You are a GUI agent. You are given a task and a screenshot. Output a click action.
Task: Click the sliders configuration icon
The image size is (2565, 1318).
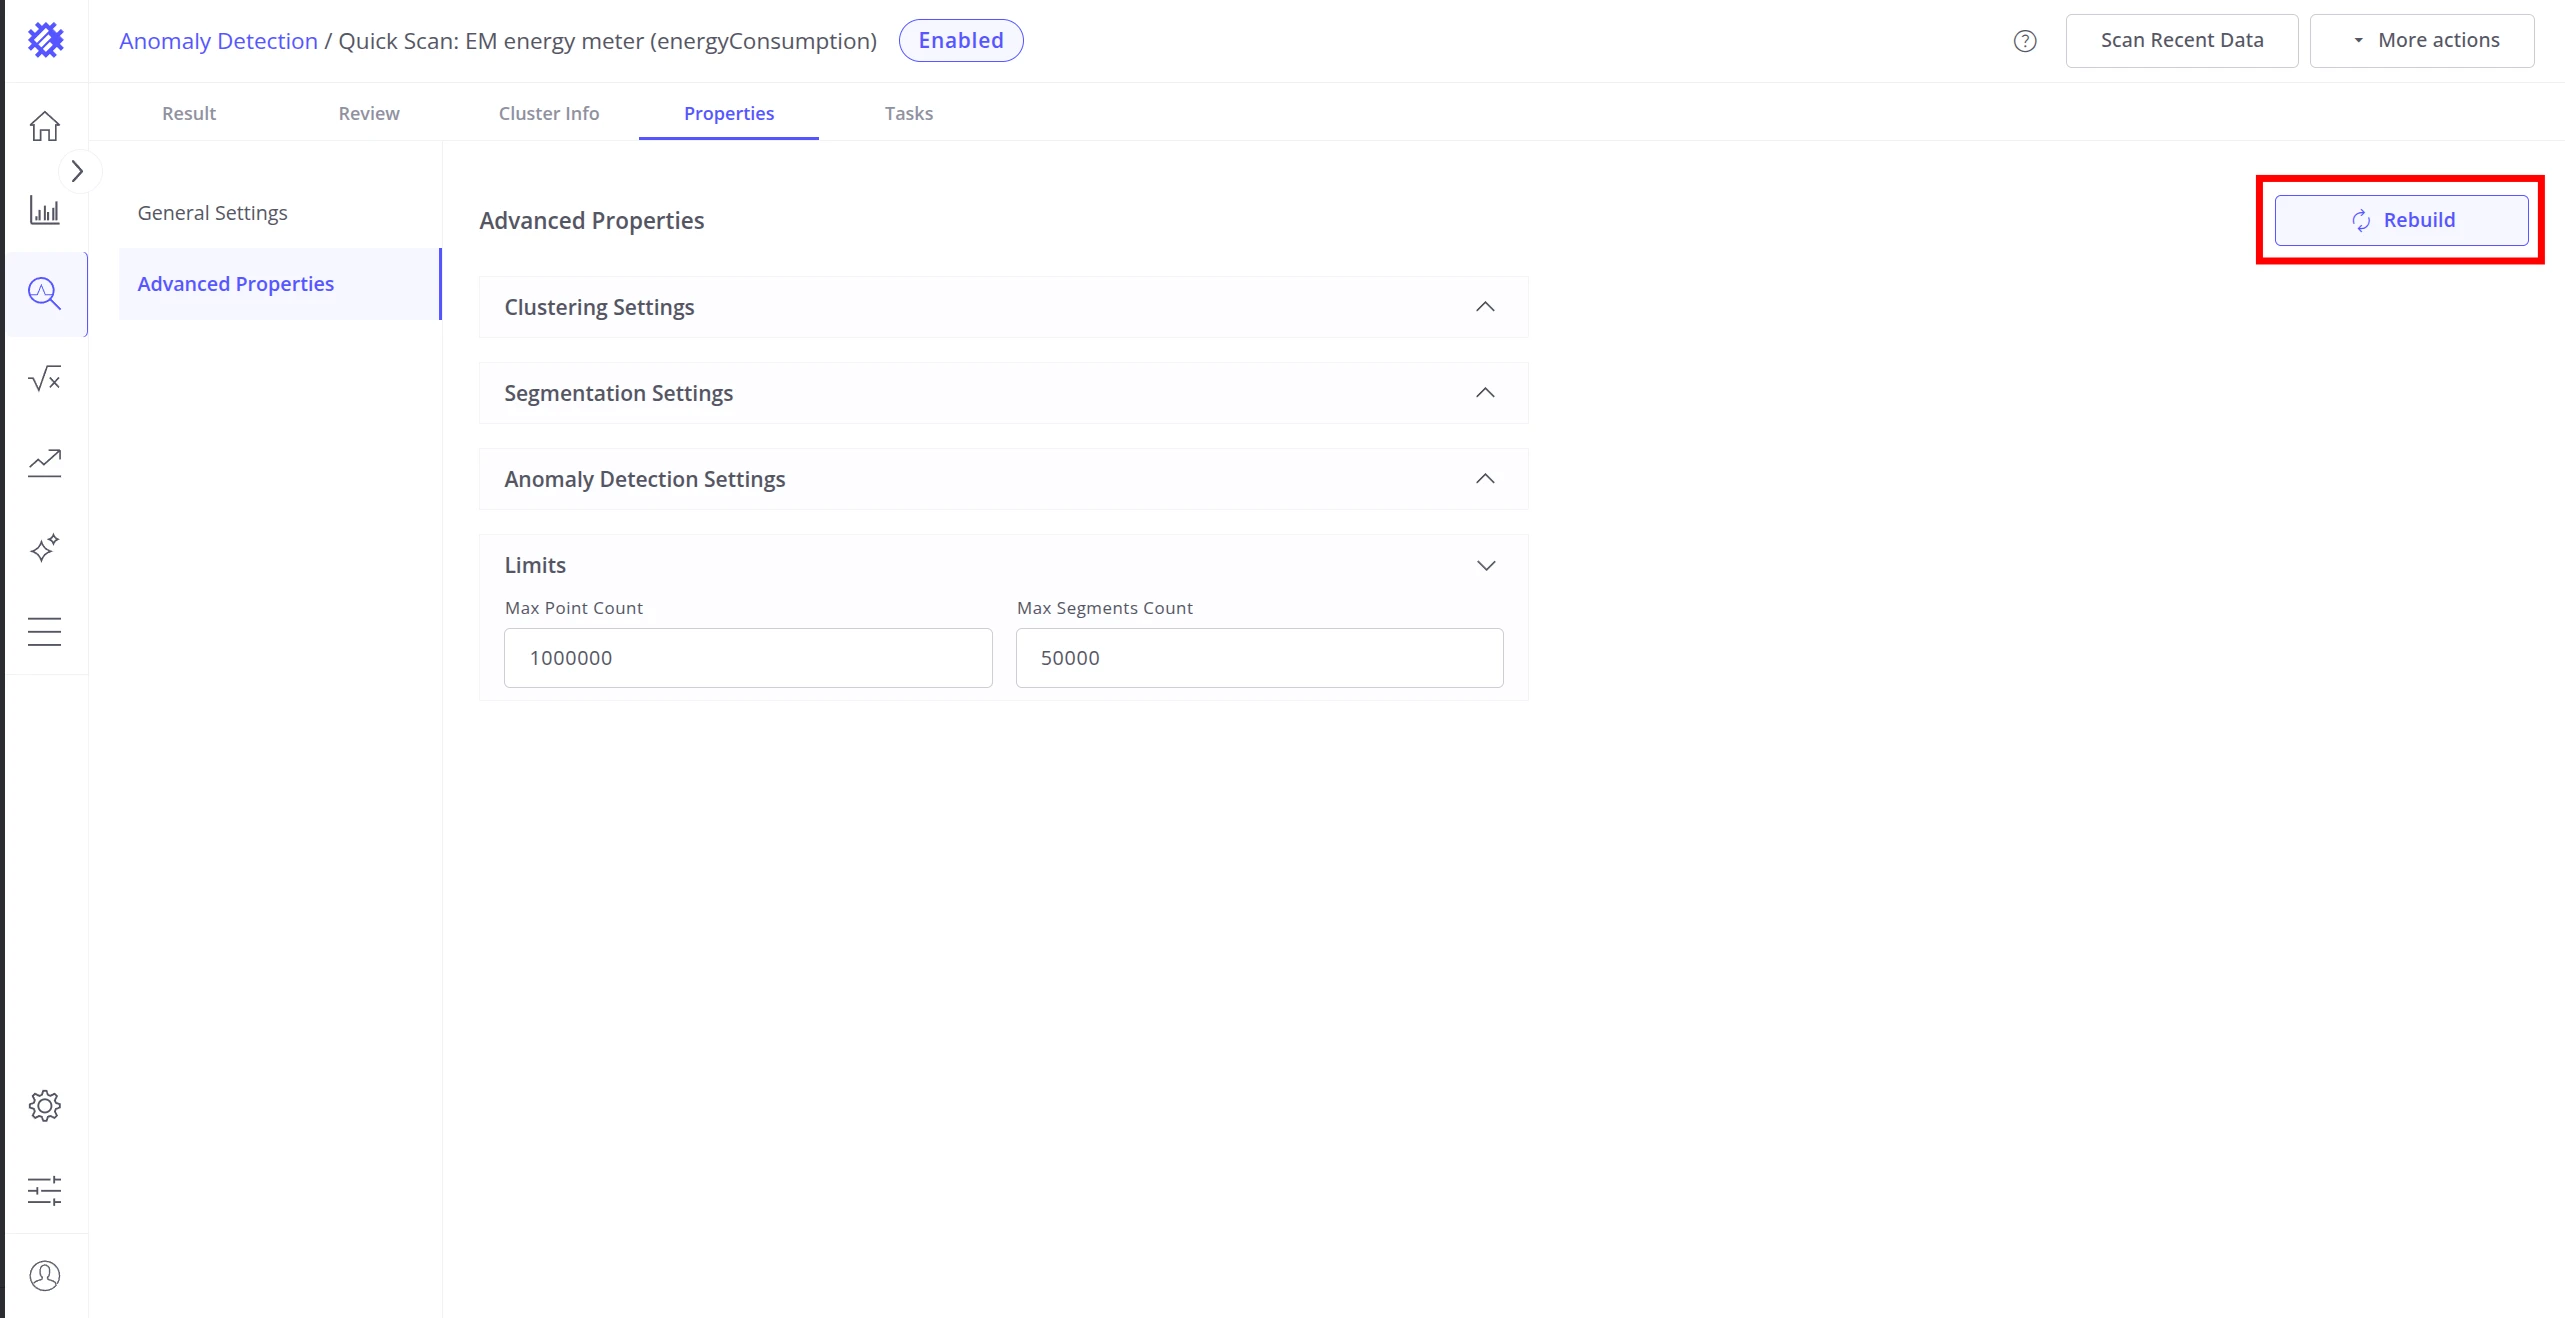tap(45, 1191)
